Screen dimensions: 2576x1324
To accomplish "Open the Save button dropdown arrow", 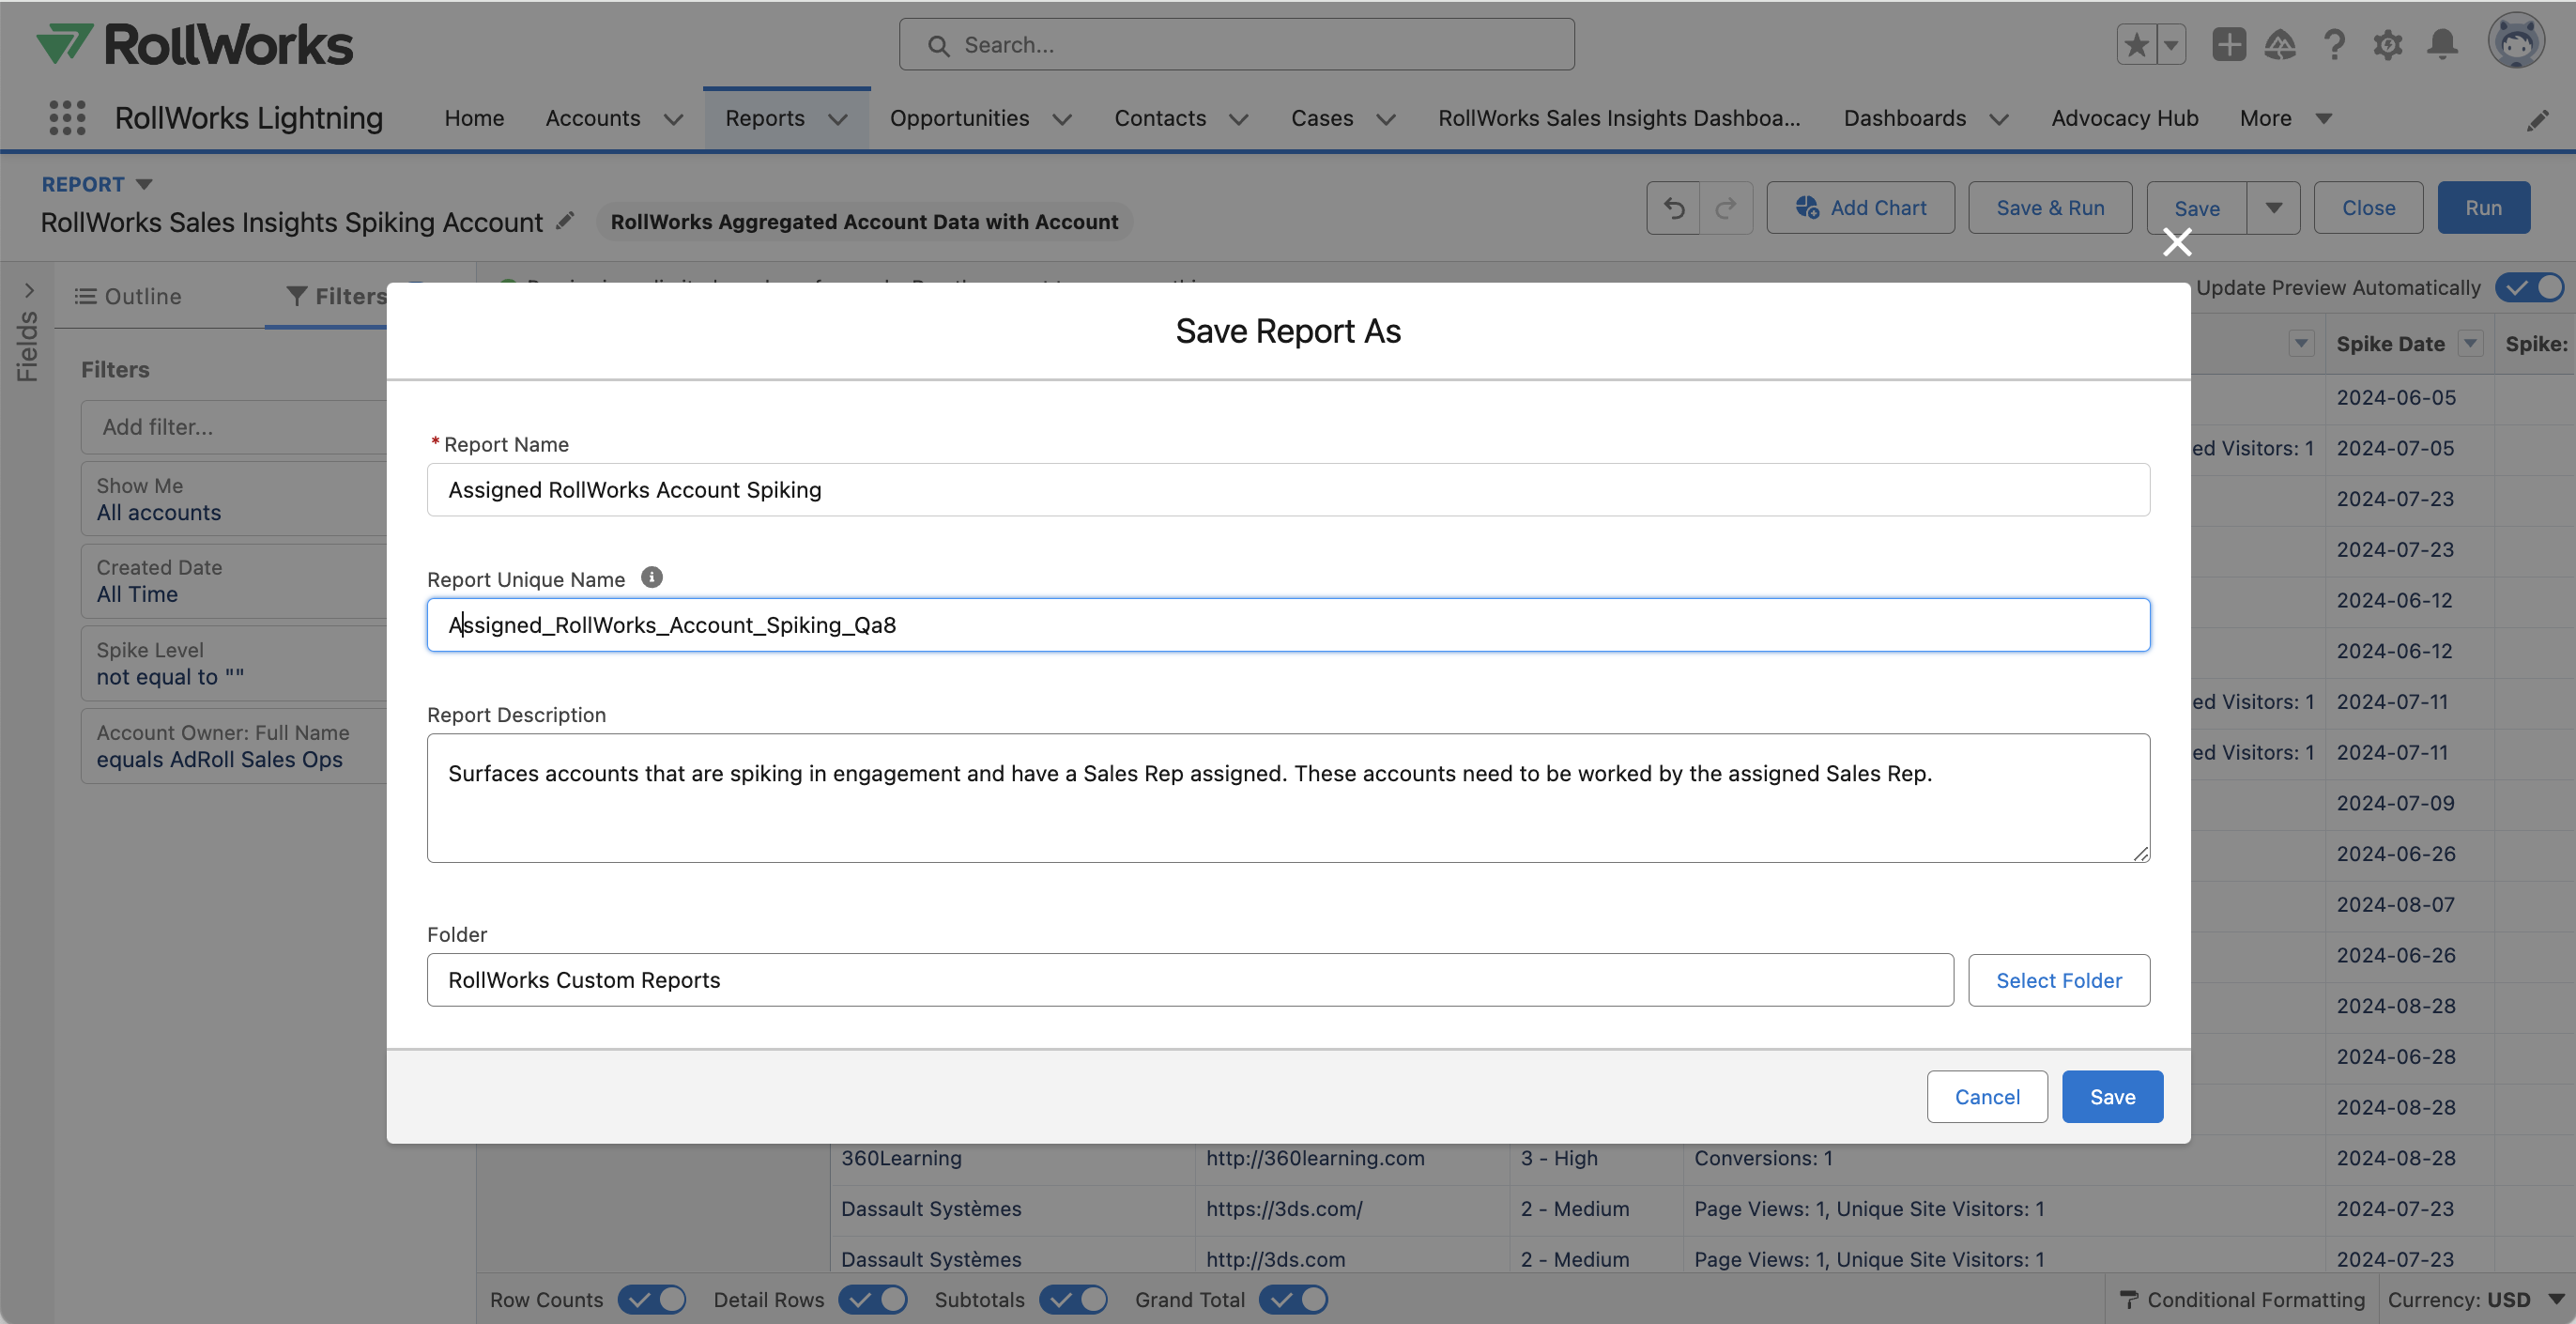I will [x=2274, y=208].
